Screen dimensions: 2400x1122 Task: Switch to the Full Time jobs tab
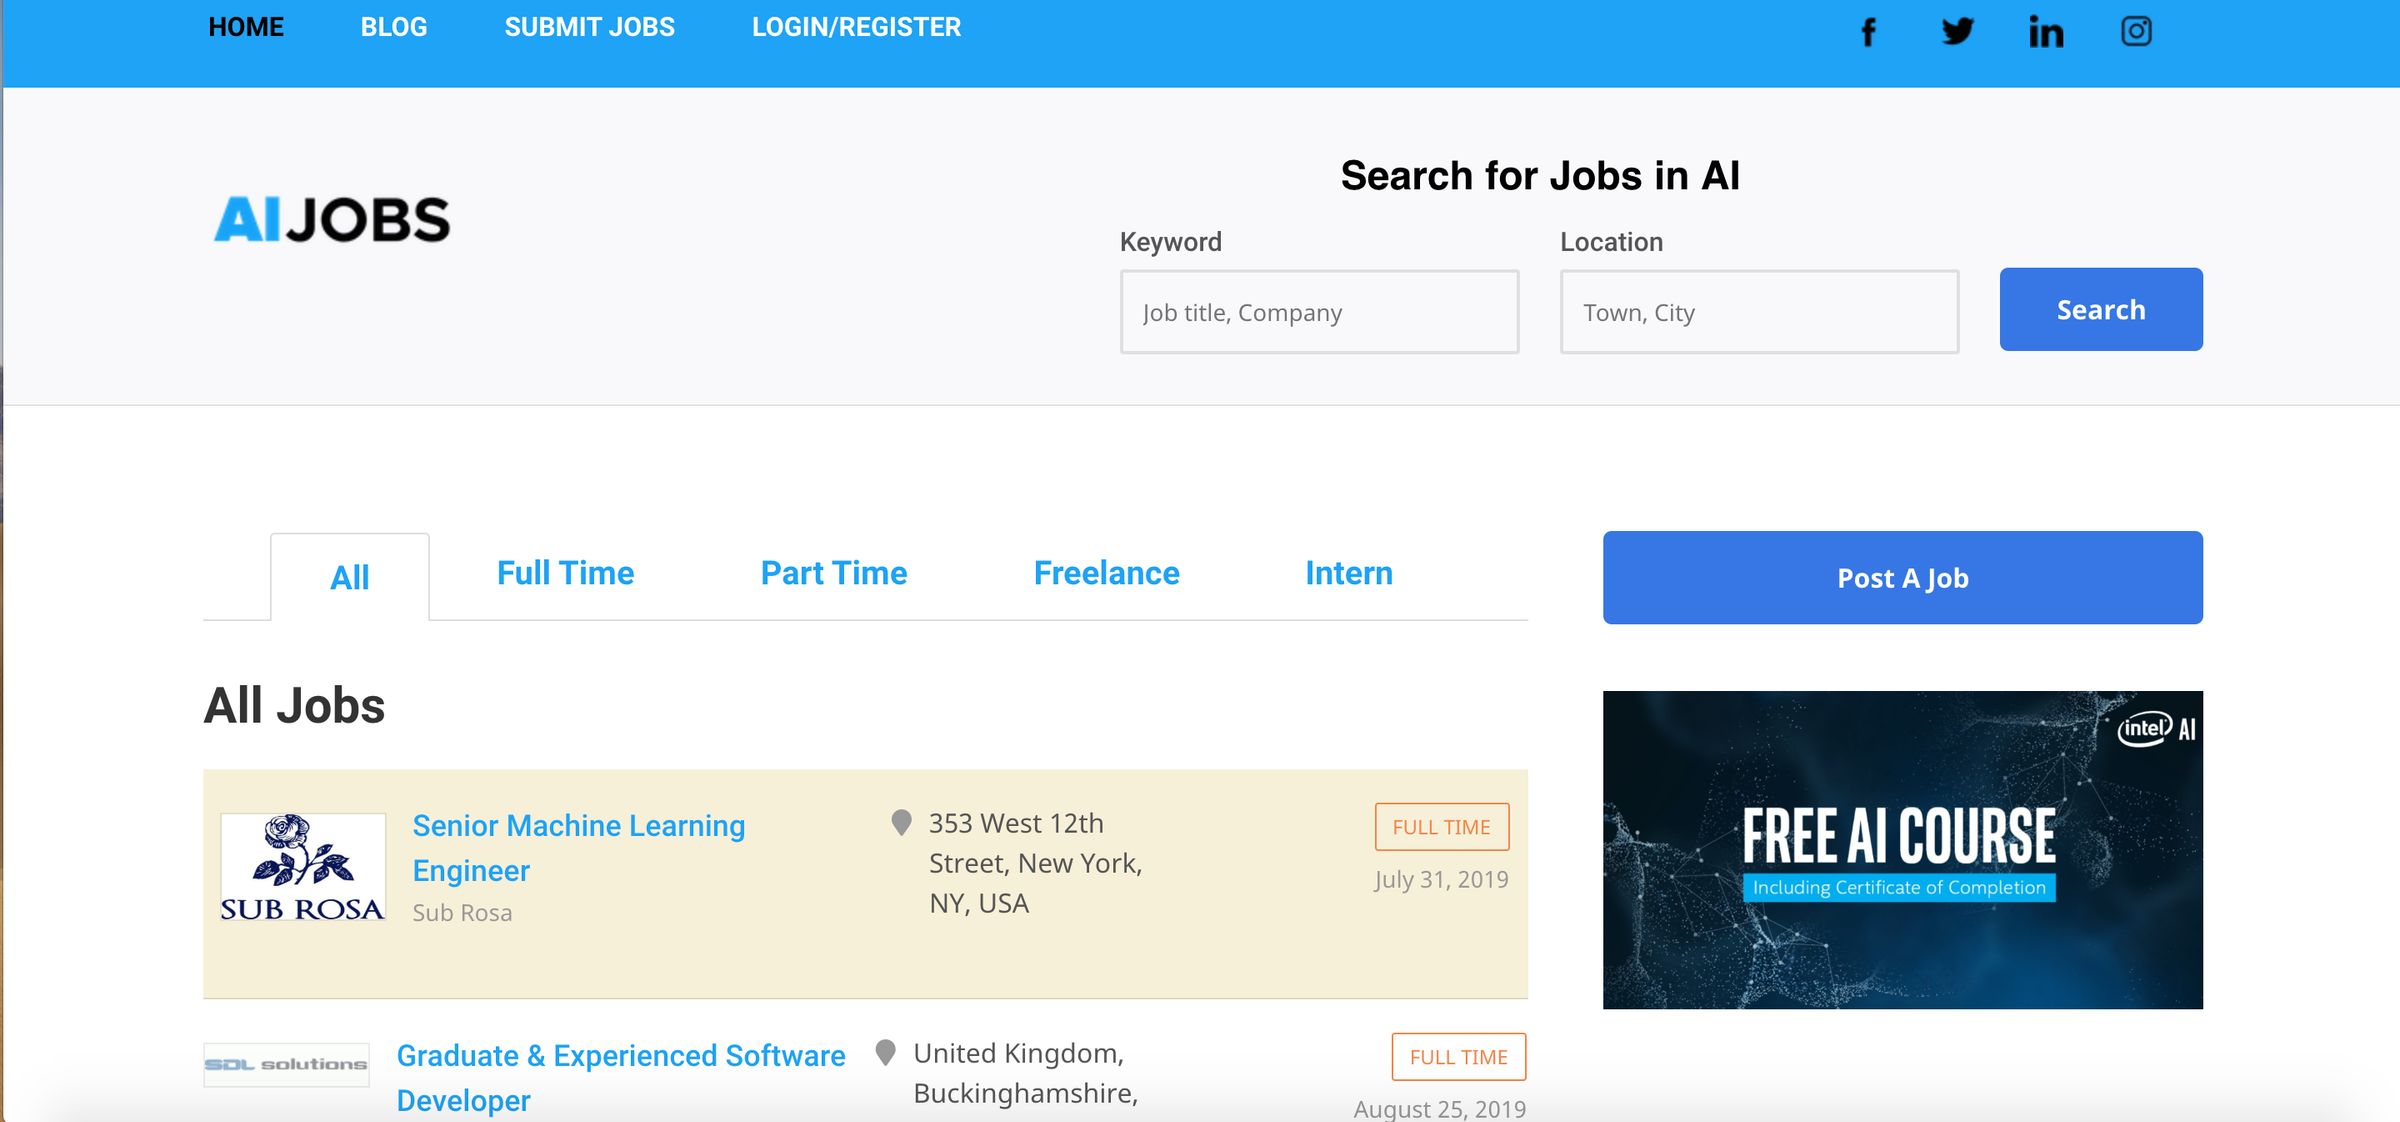pyautogui.click(x=565, y=572)
